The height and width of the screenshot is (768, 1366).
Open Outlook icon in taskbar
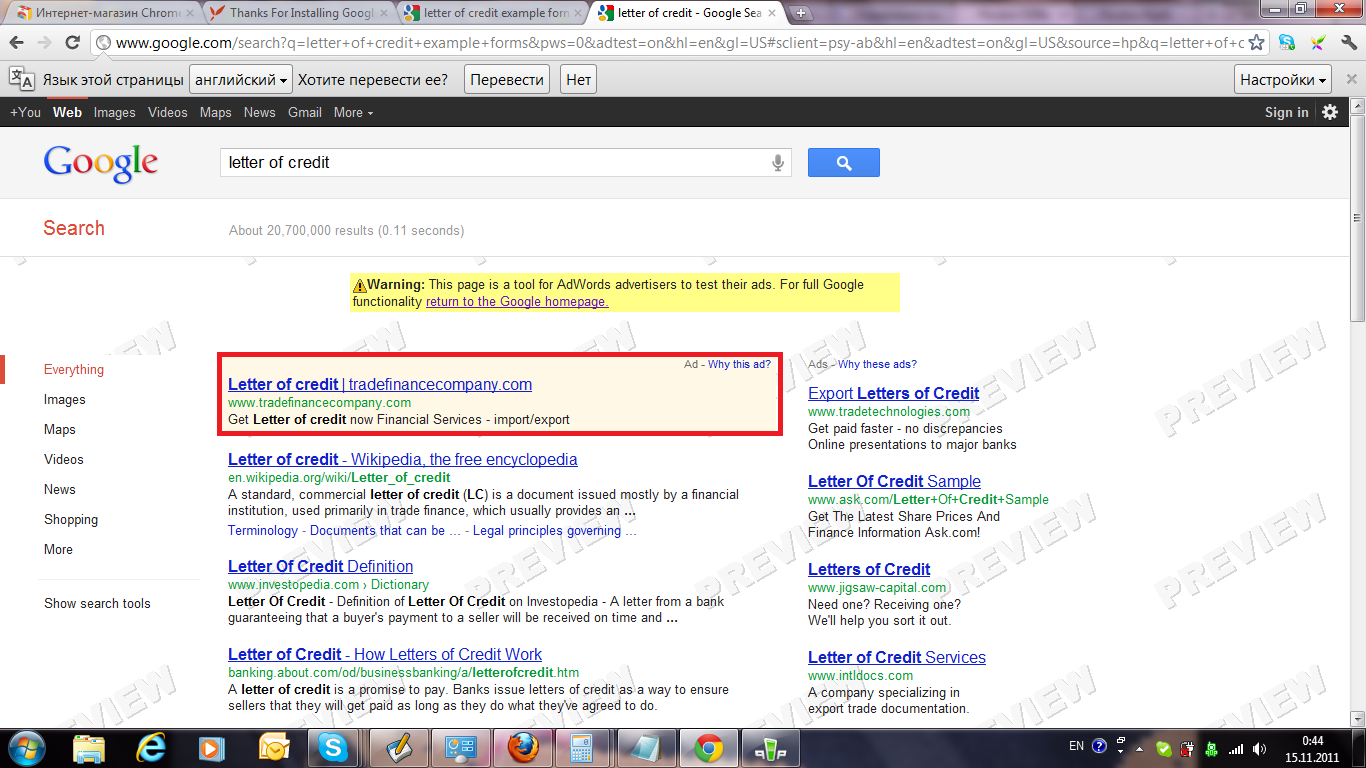click(x=274, y=747)
